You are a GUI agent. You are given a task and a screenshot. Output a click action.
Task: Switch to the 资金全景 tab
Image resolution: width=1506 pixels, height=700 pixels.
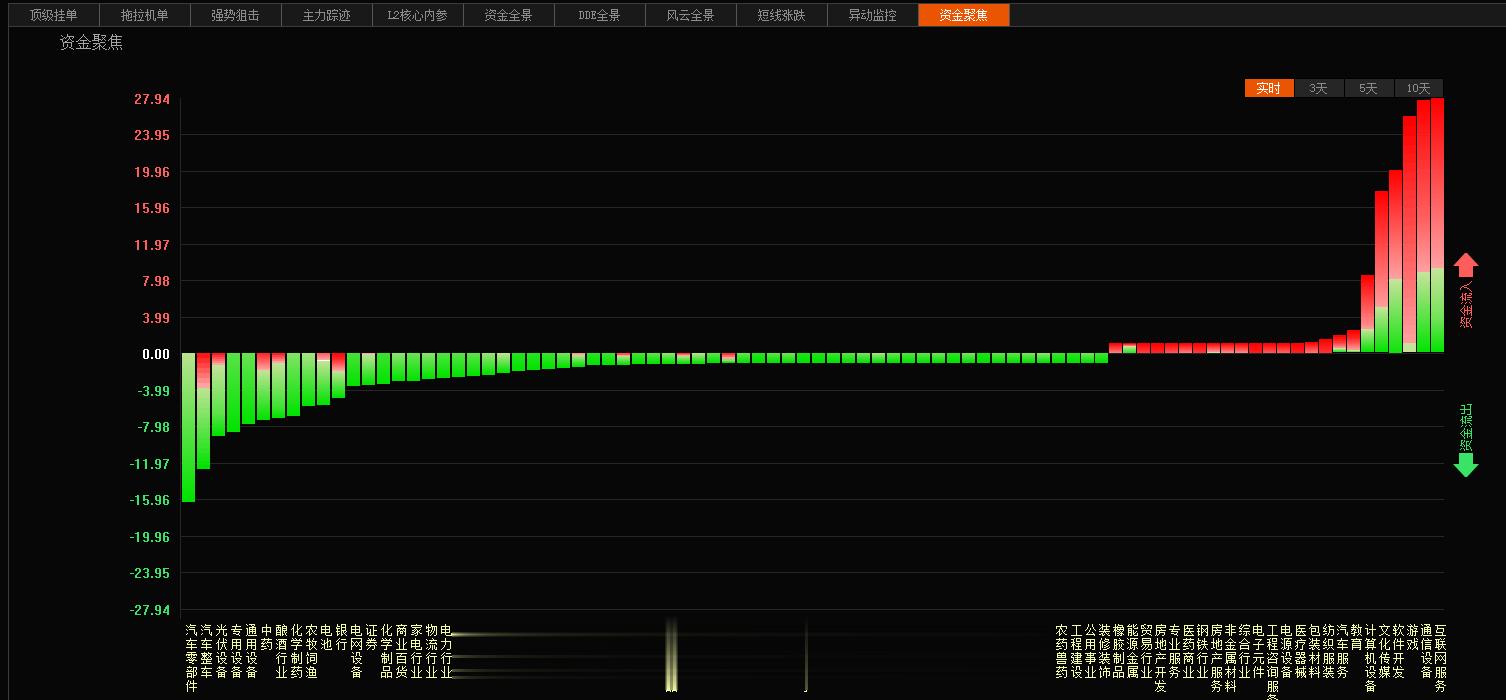click(x=509, y=15)
